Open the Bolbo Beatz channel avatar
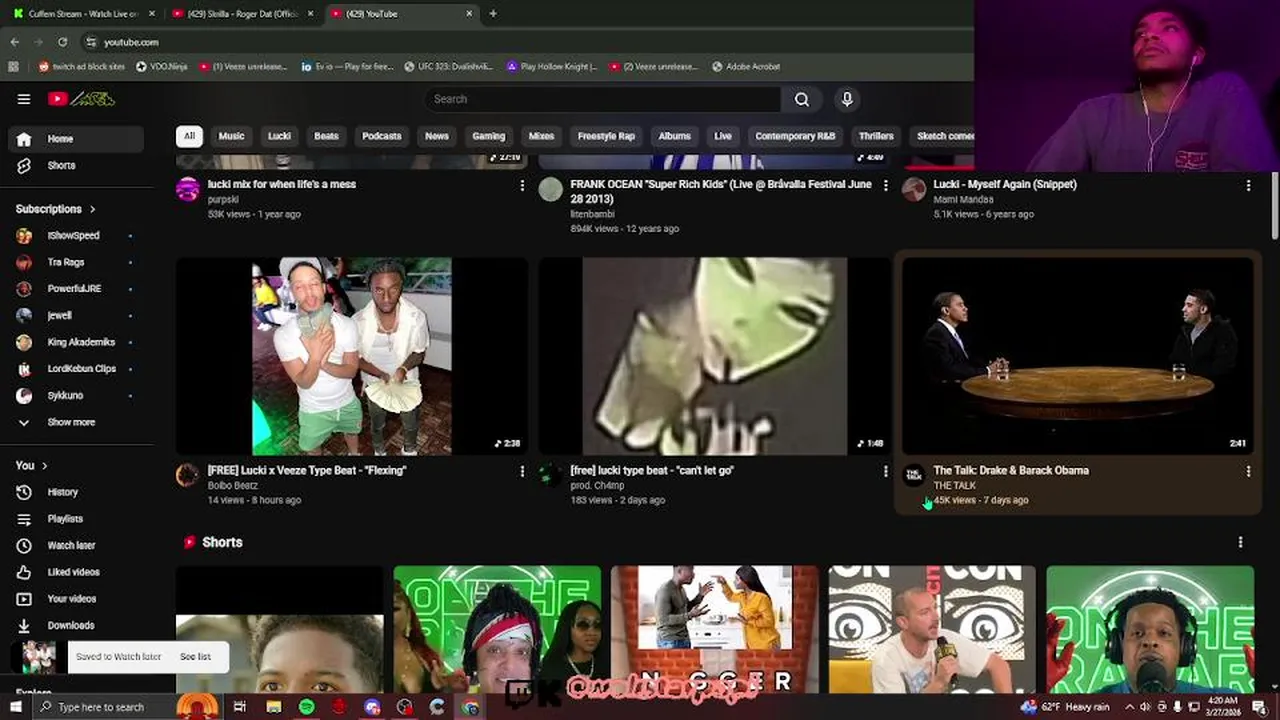This screenshot has height=720, width=1280. coord(187,475)
